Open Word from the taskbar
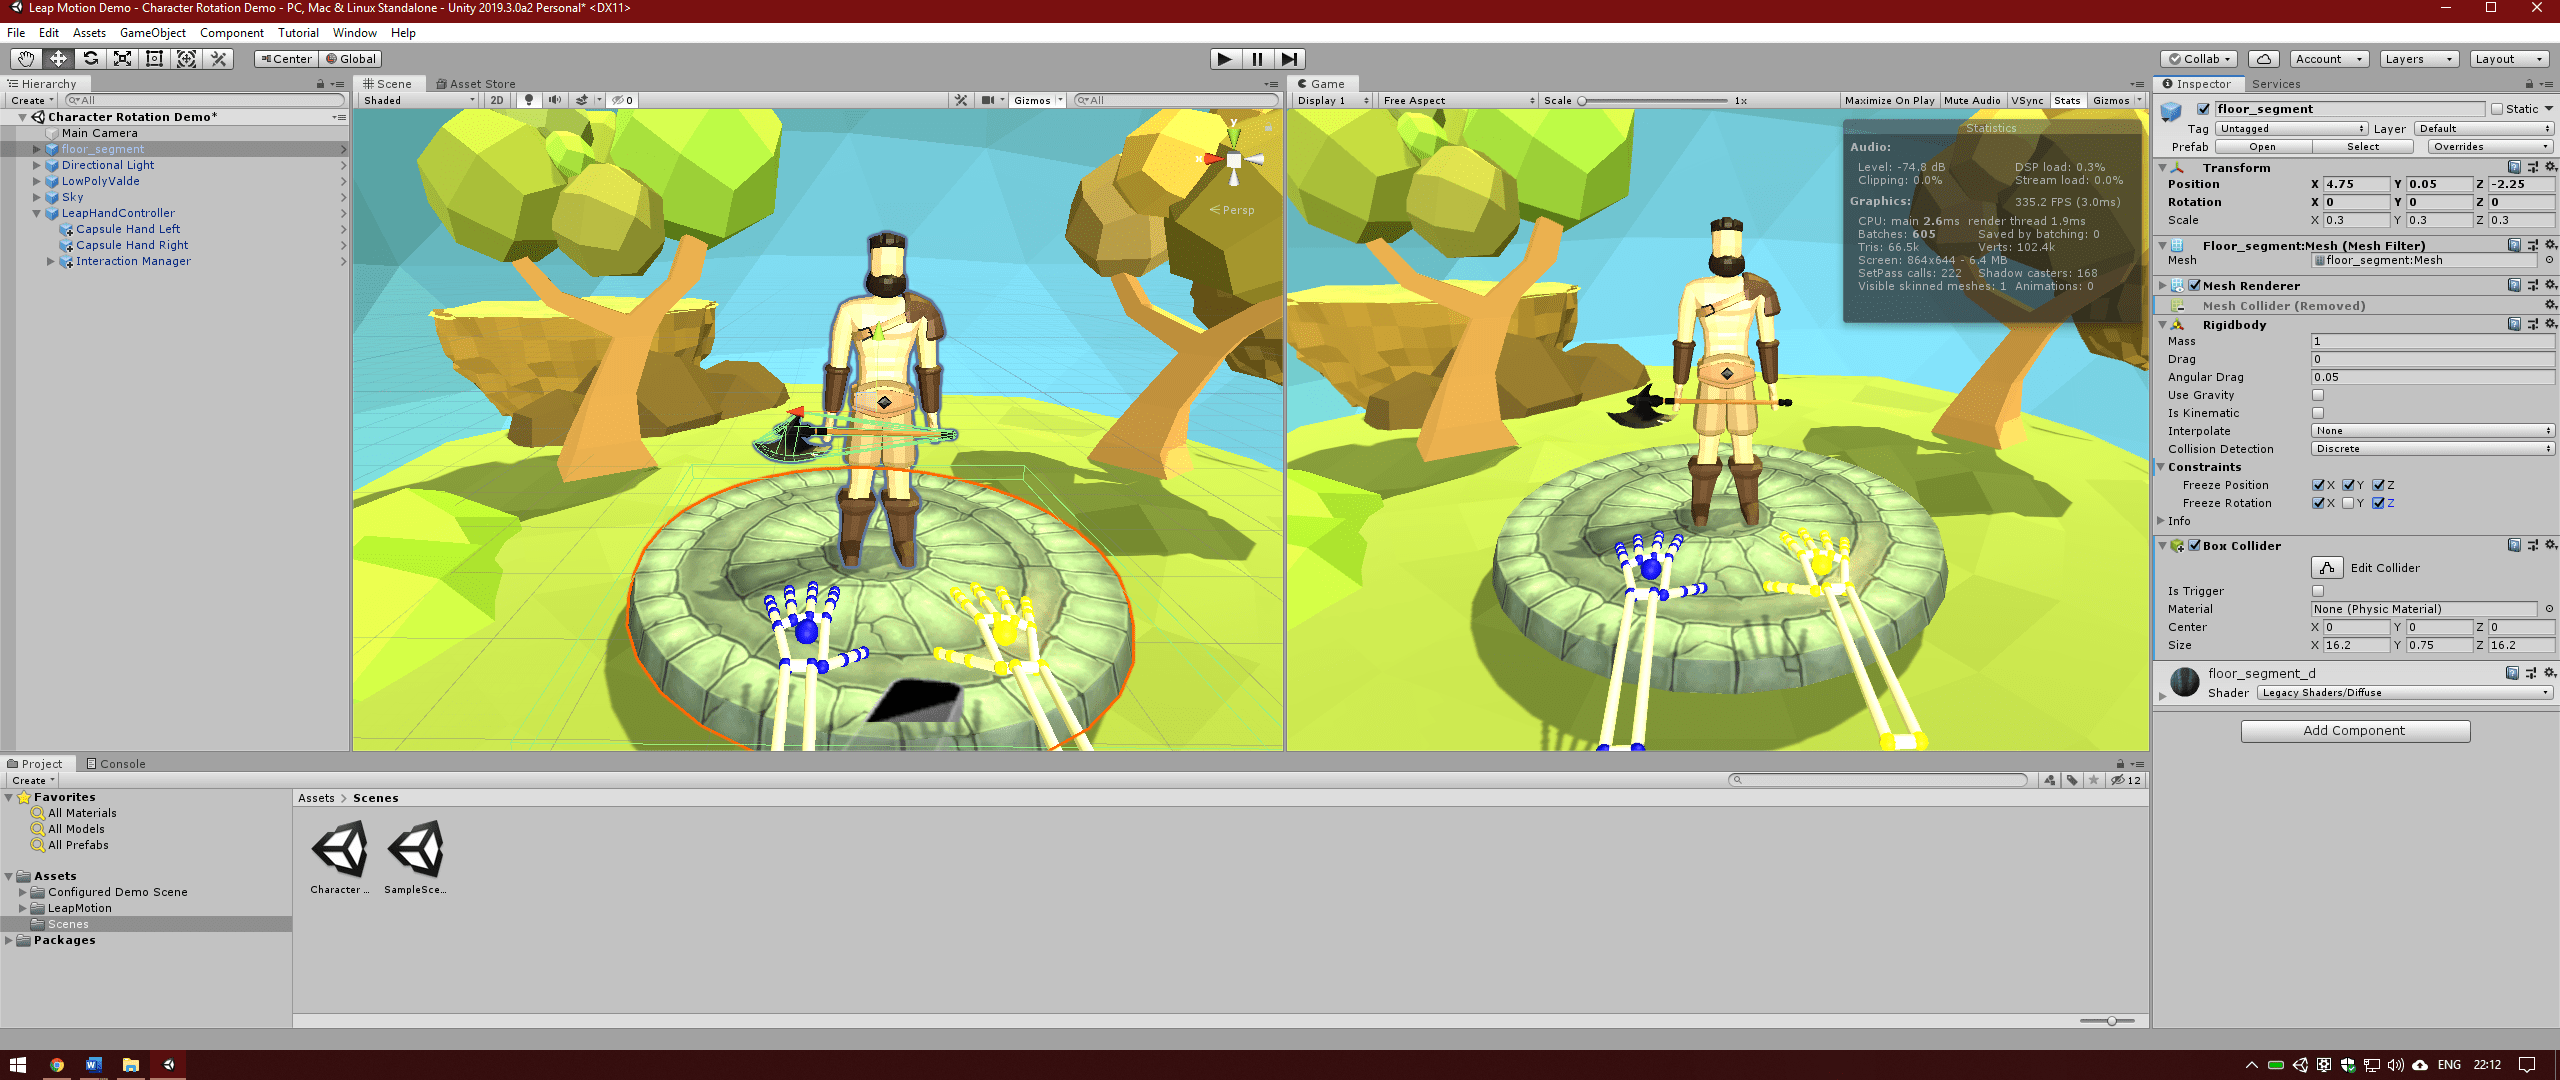 click(x=94, y=1064)
